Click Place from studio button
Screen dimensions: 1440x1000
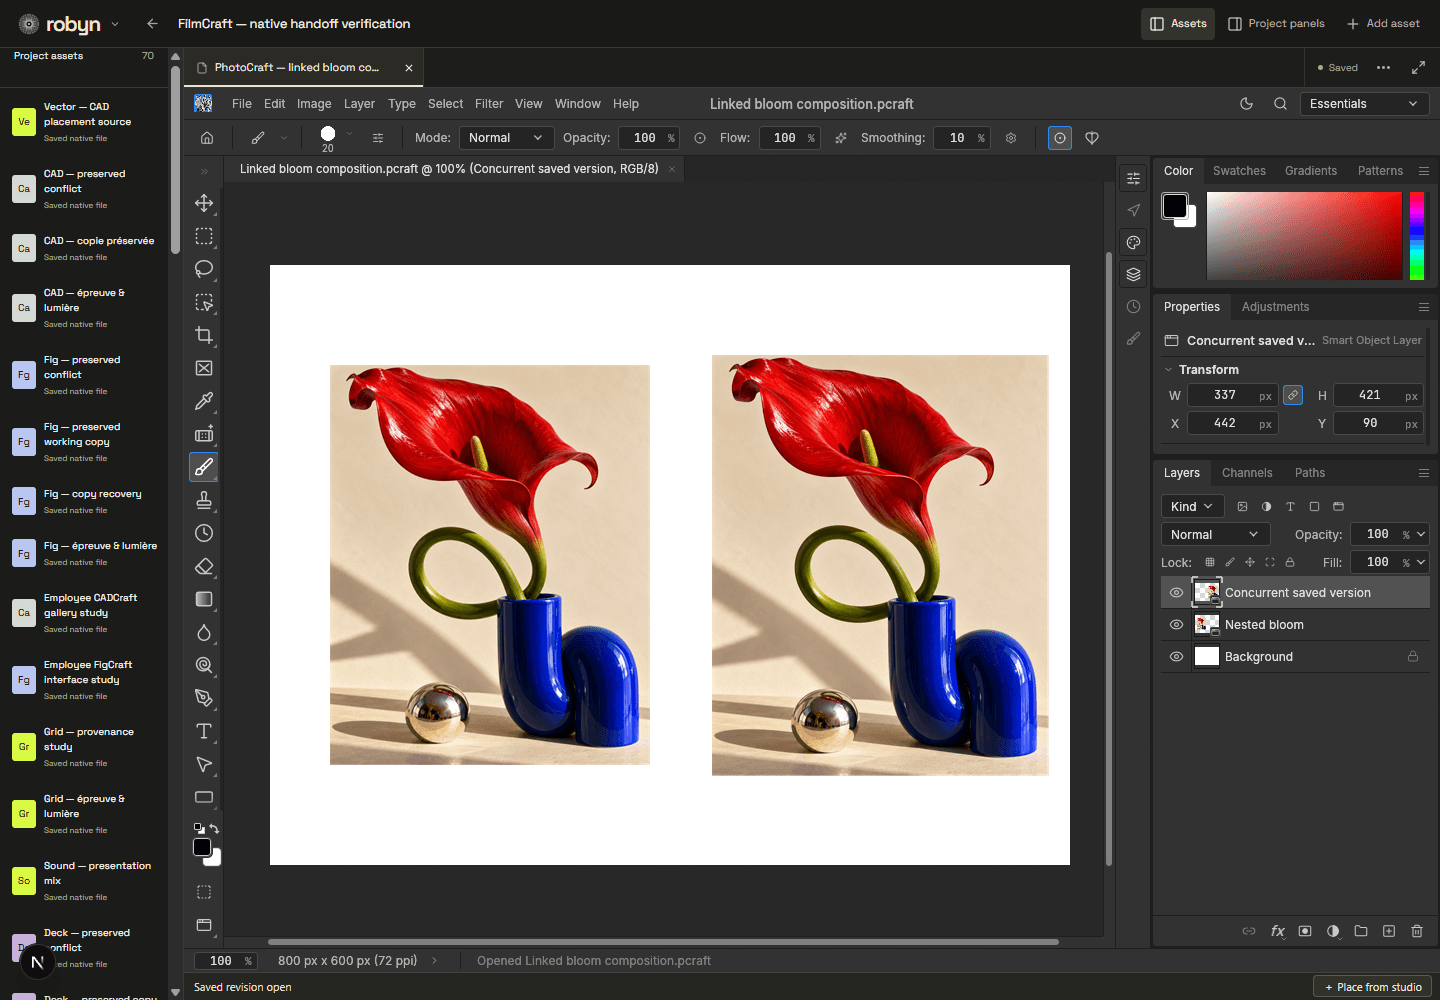1373,987
